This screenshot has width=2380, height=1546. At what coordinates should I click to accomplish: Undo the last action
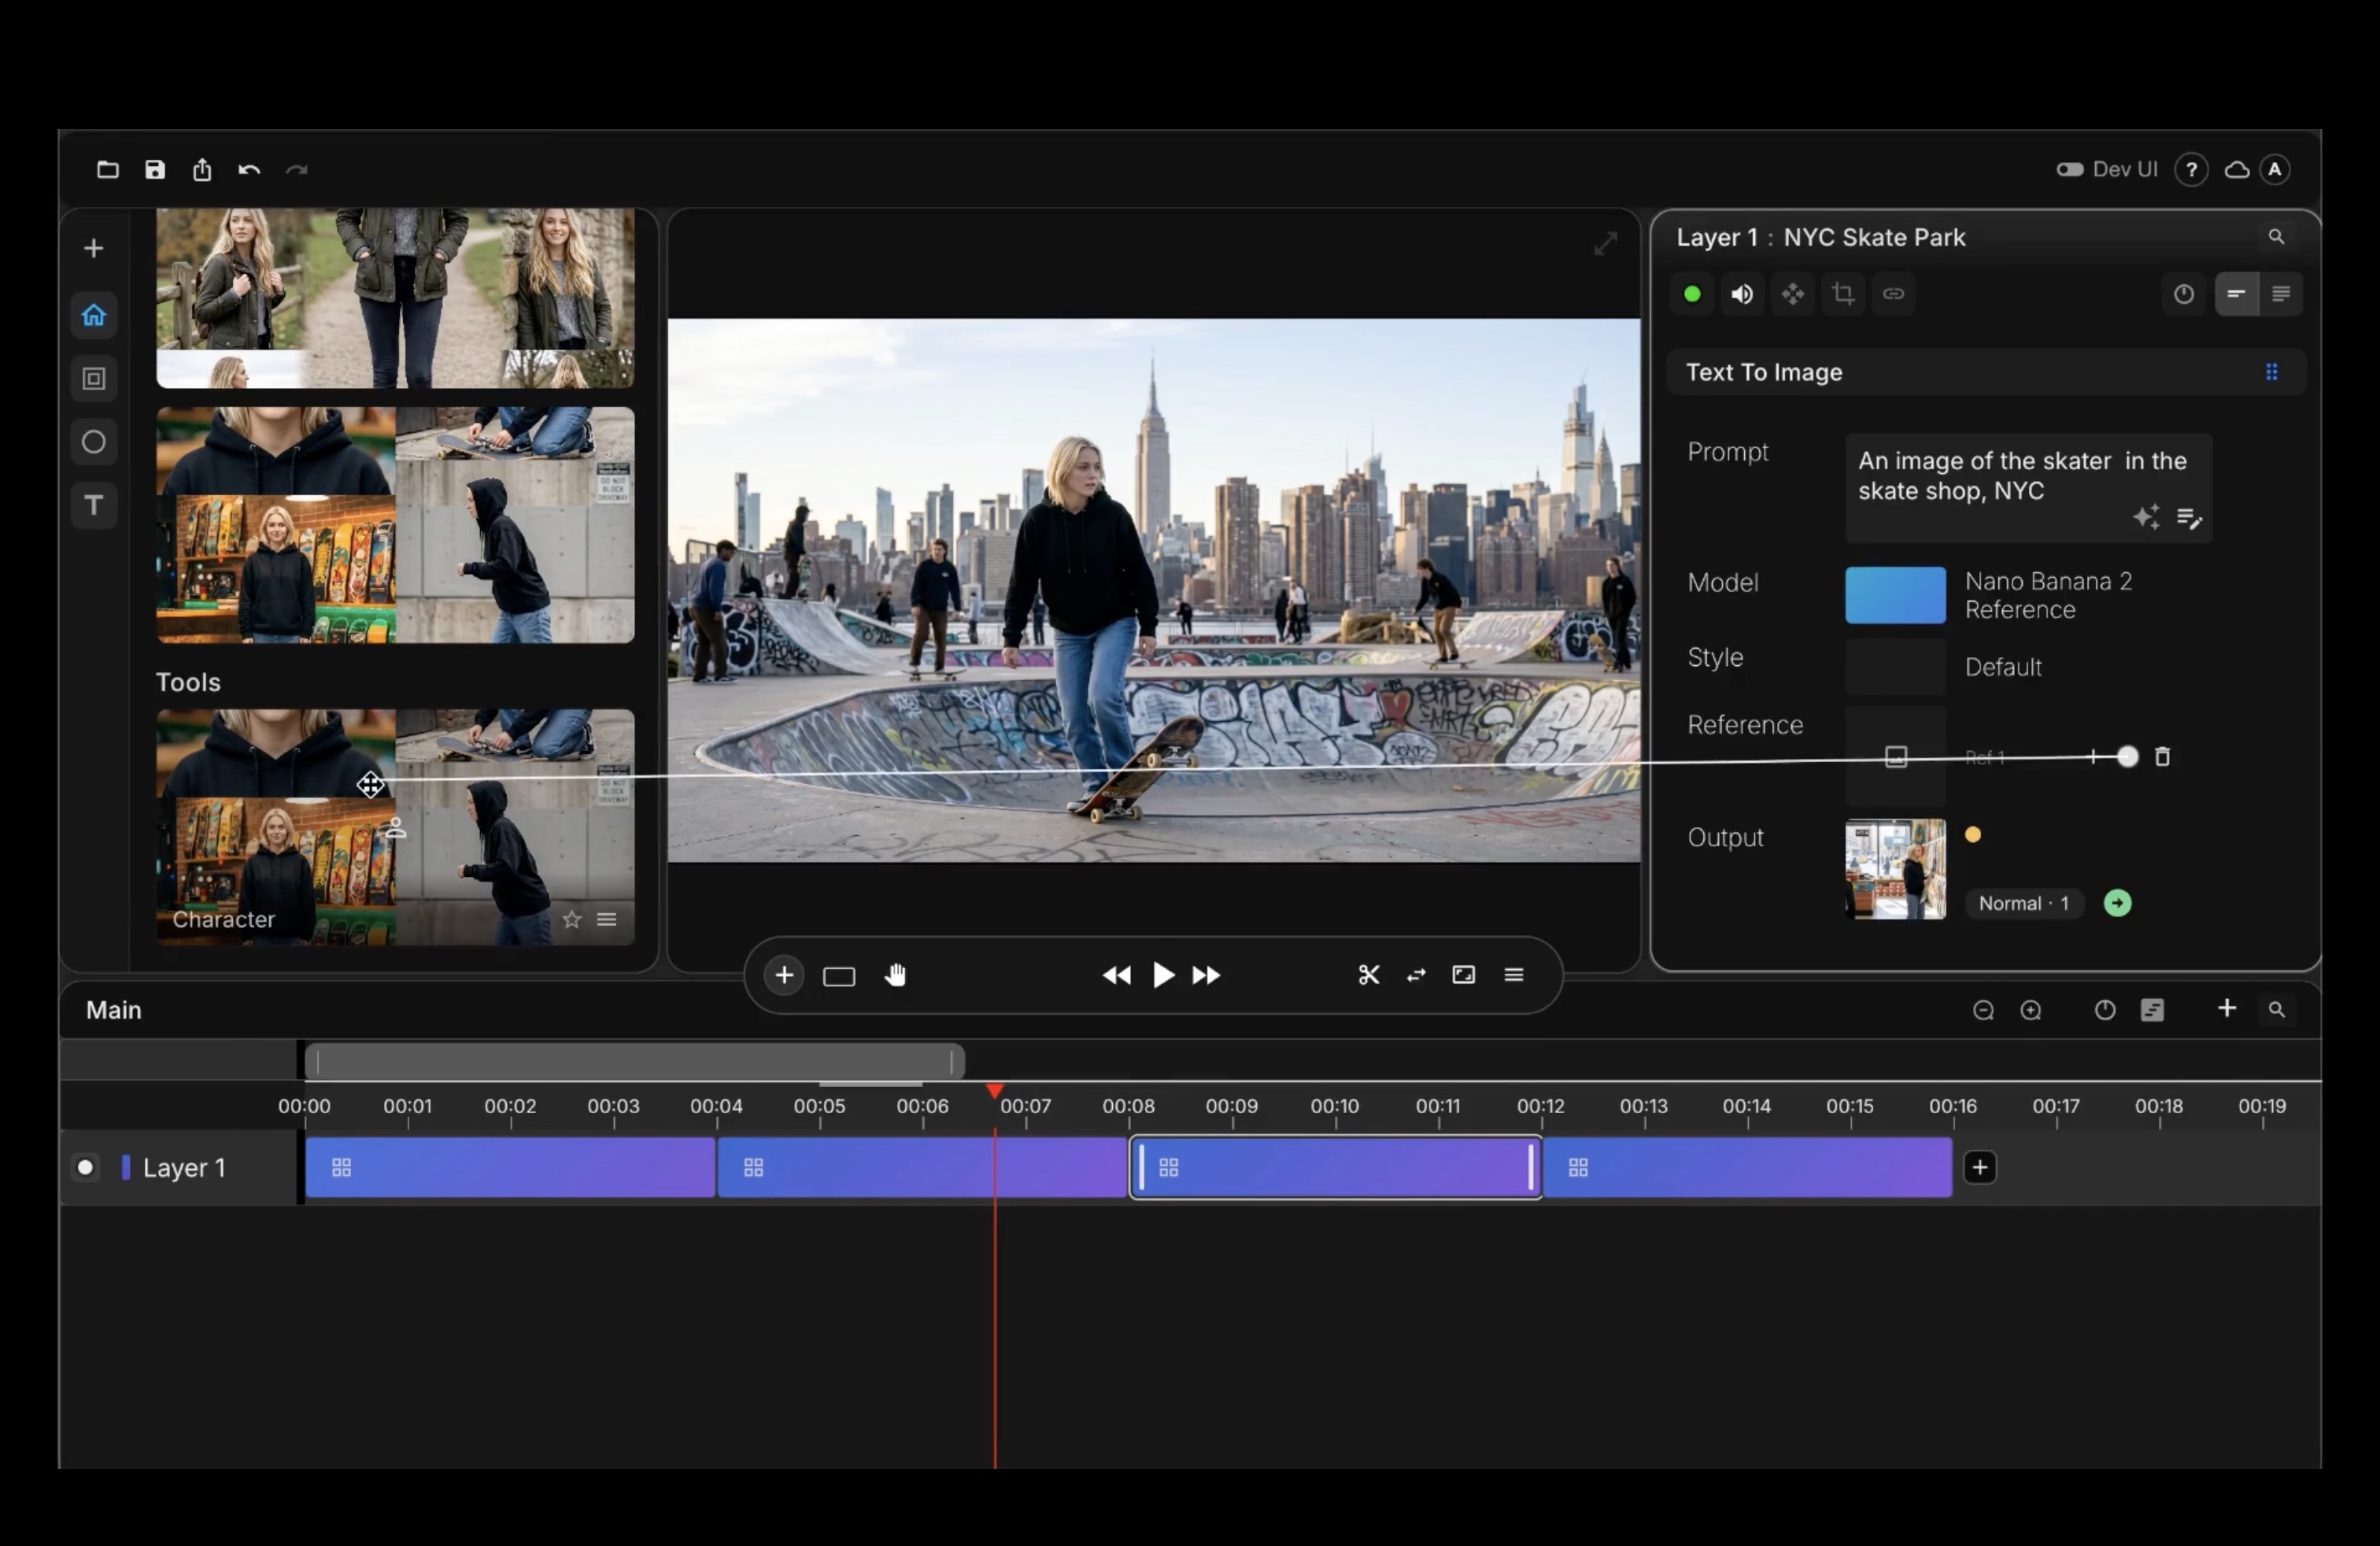point(249,169)
